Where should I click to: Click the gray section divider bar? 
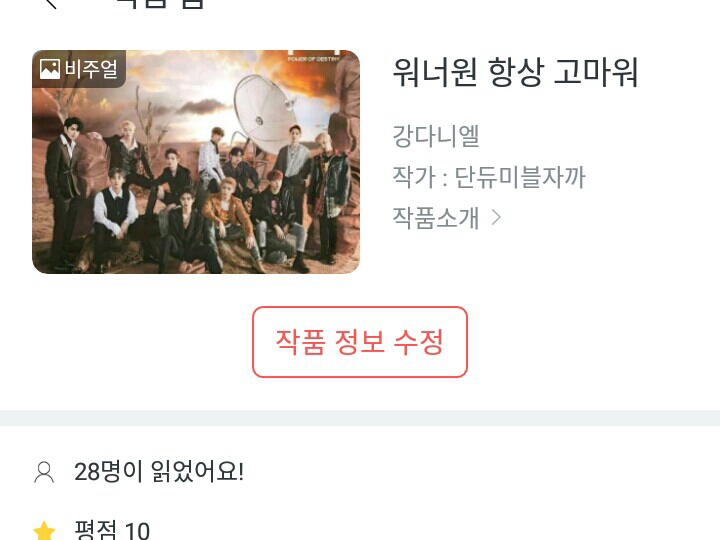pyautogui.click(x=360, y=418)
